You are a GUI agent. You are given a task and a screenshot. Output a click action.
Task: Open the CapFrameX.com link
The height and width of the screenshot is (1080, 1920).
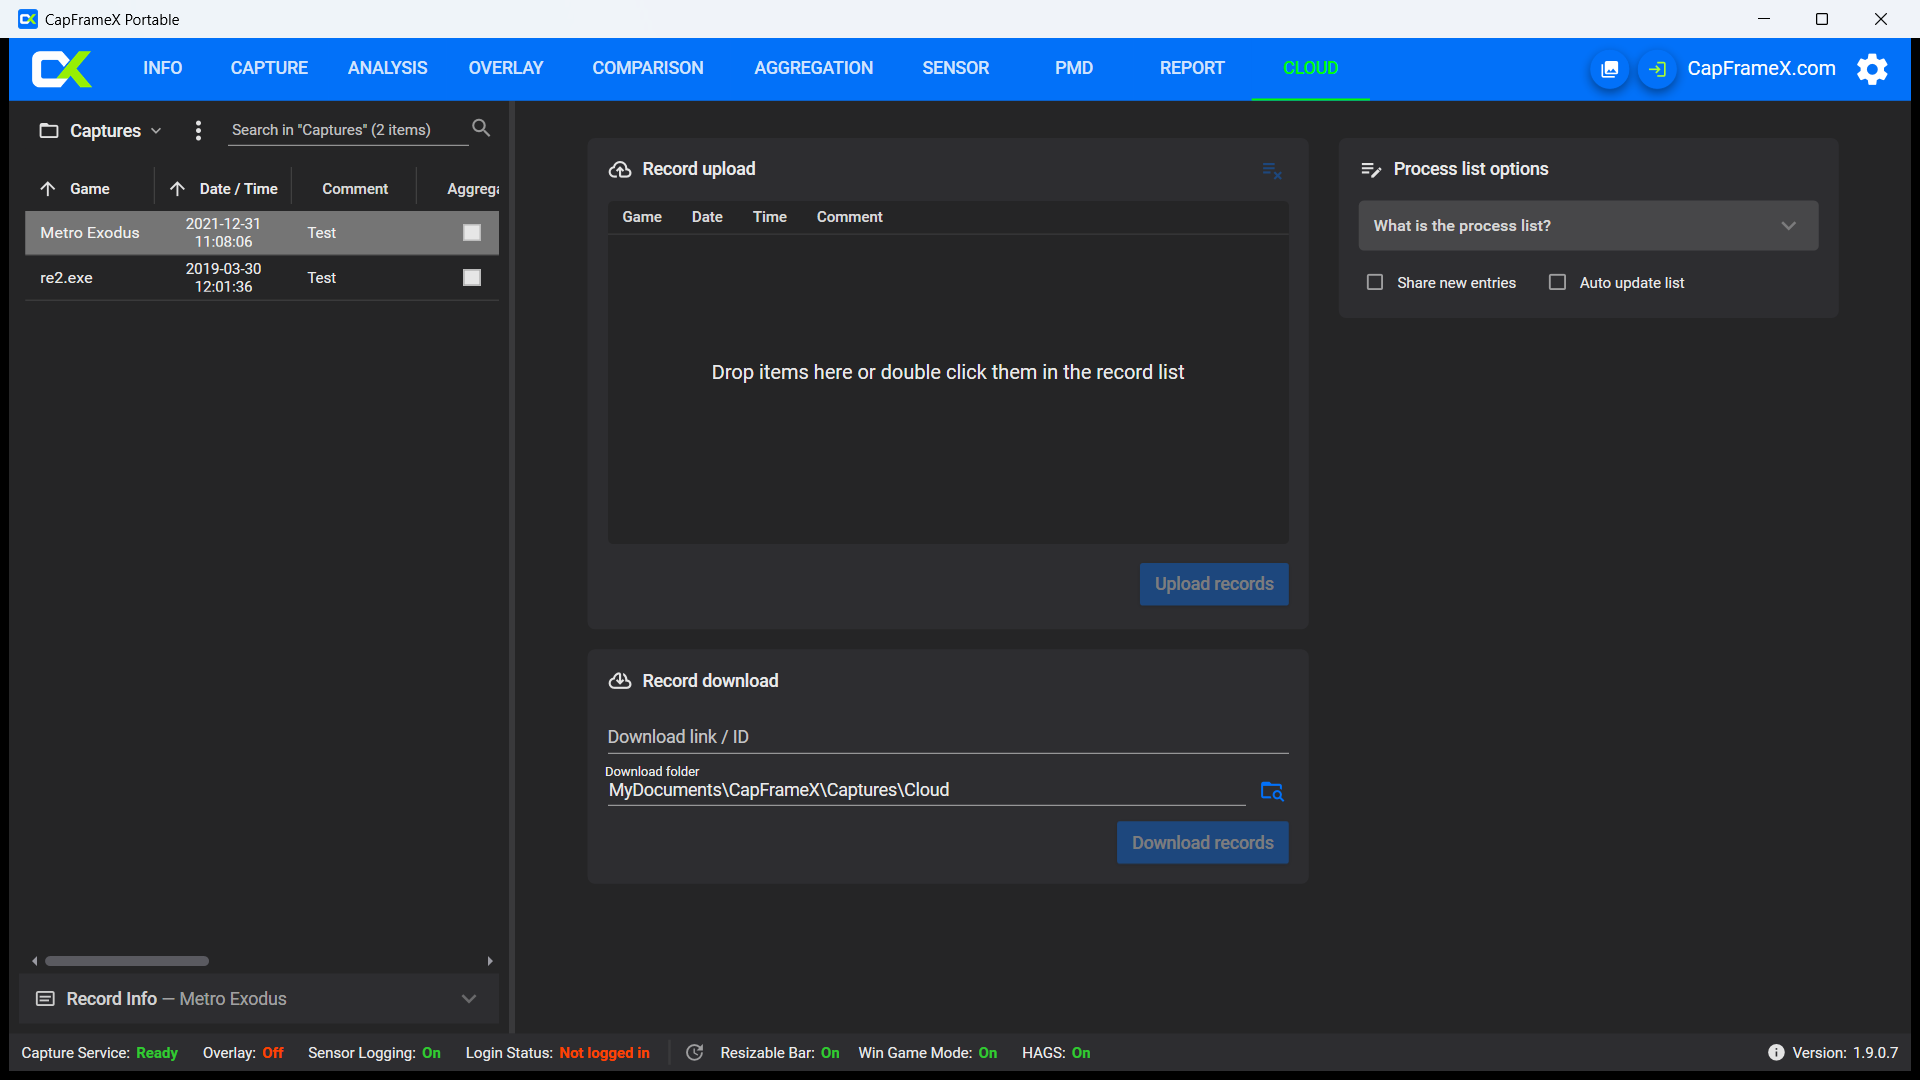(x=1761, y=68)
